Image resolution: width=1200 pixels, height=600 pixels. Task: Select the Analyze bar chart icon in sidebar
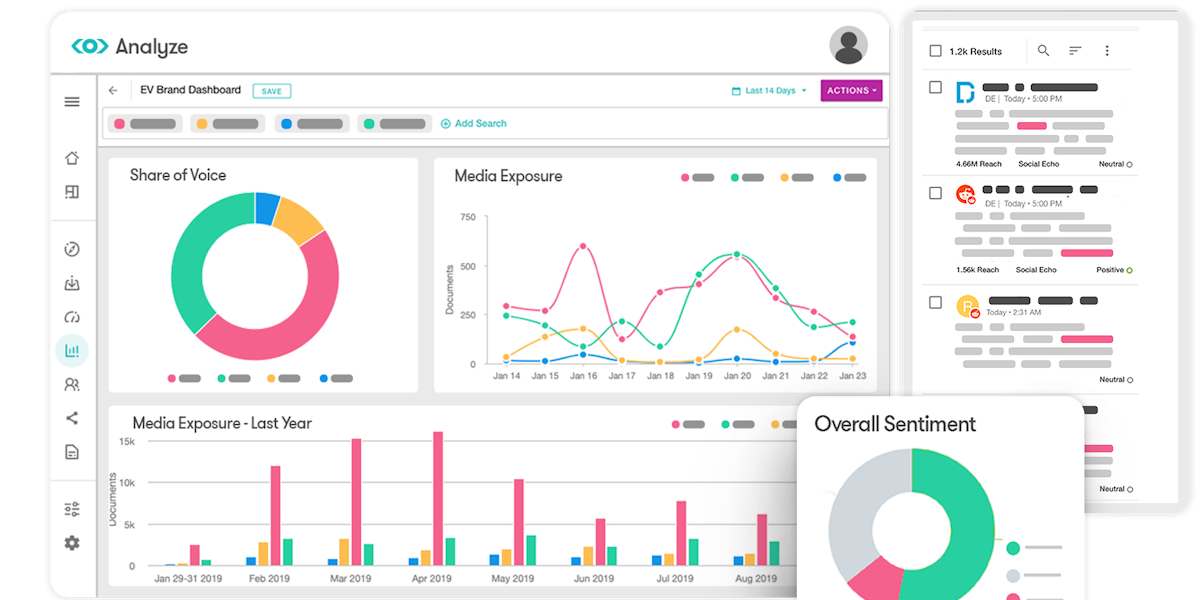coord(71,350)
